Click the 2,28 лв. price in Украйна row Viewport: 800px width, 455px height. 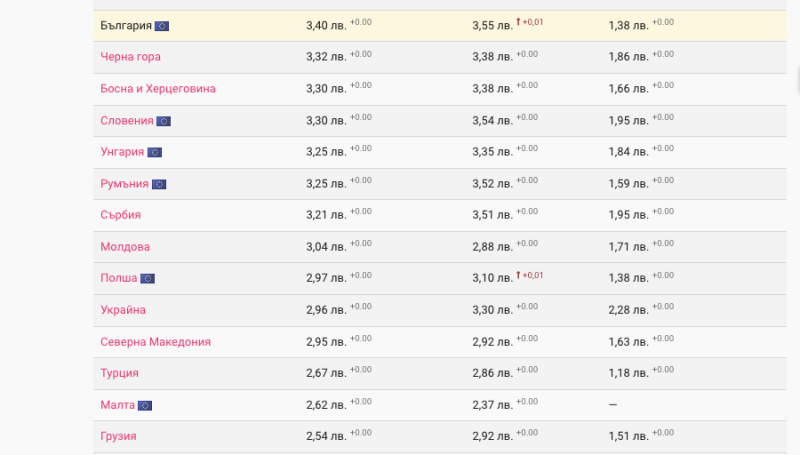[628, 310]
